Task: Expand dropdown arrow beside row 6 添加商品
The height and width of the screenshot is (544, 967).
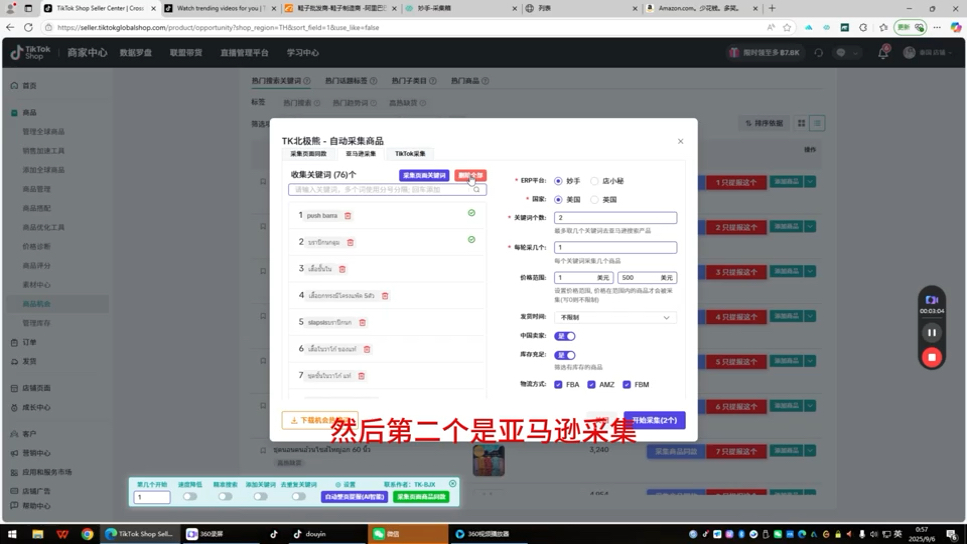Action: click(810, 406)
